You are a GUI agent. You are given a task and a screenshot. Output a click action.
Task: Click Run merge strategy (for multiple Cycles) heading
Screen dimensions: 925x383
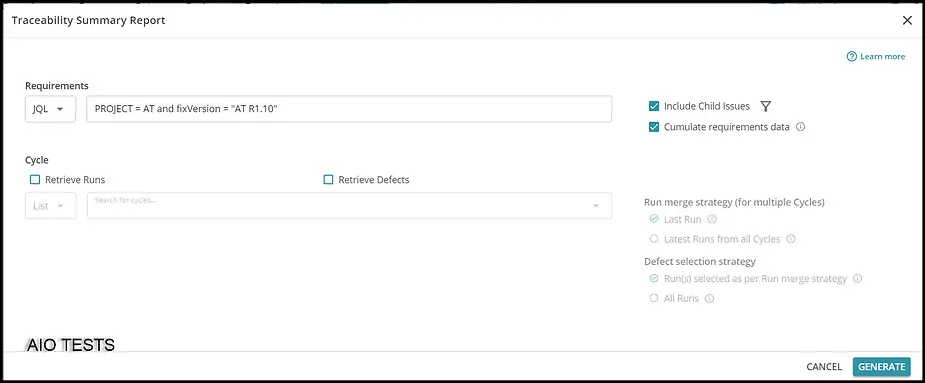[734, 202]
